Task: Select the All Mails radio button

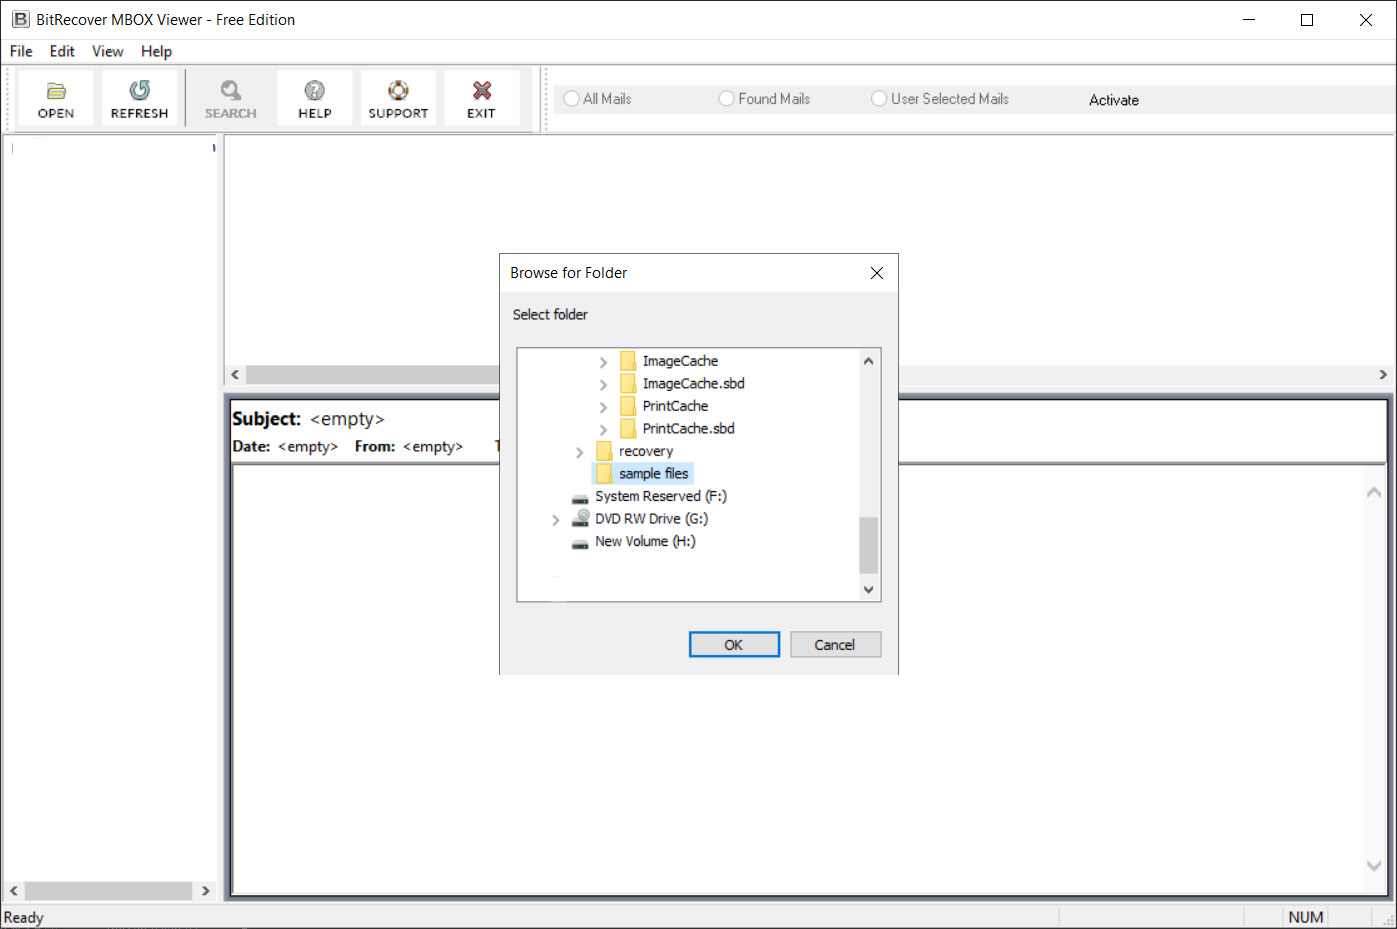Action: point(572,98)
